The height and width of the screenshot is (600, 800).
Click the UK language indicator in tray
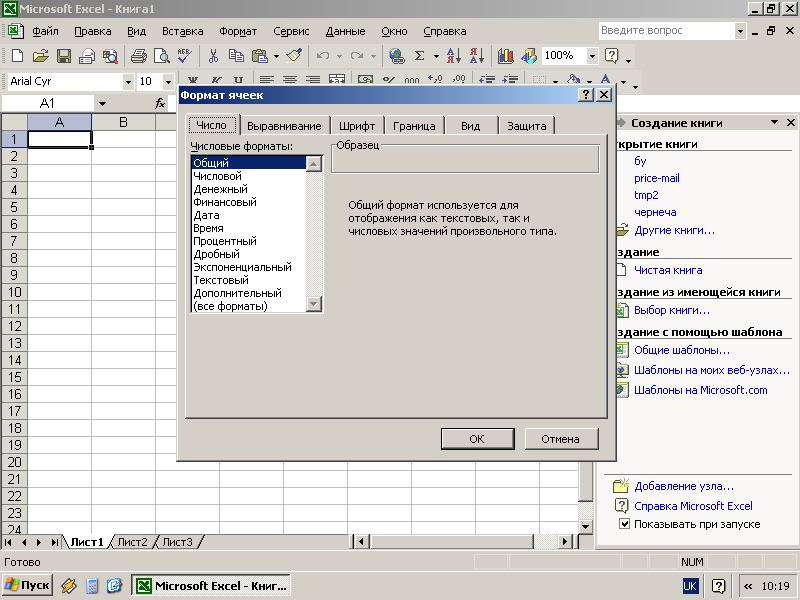690,586
